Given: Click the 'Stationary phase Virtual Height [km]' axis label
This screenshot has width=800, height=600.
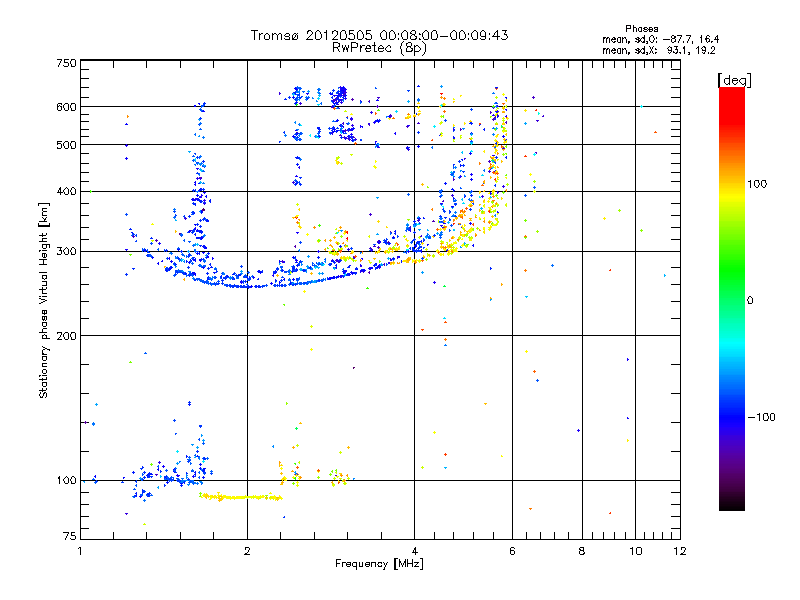Looking at the screenshot, I should (x=44, y=300).
